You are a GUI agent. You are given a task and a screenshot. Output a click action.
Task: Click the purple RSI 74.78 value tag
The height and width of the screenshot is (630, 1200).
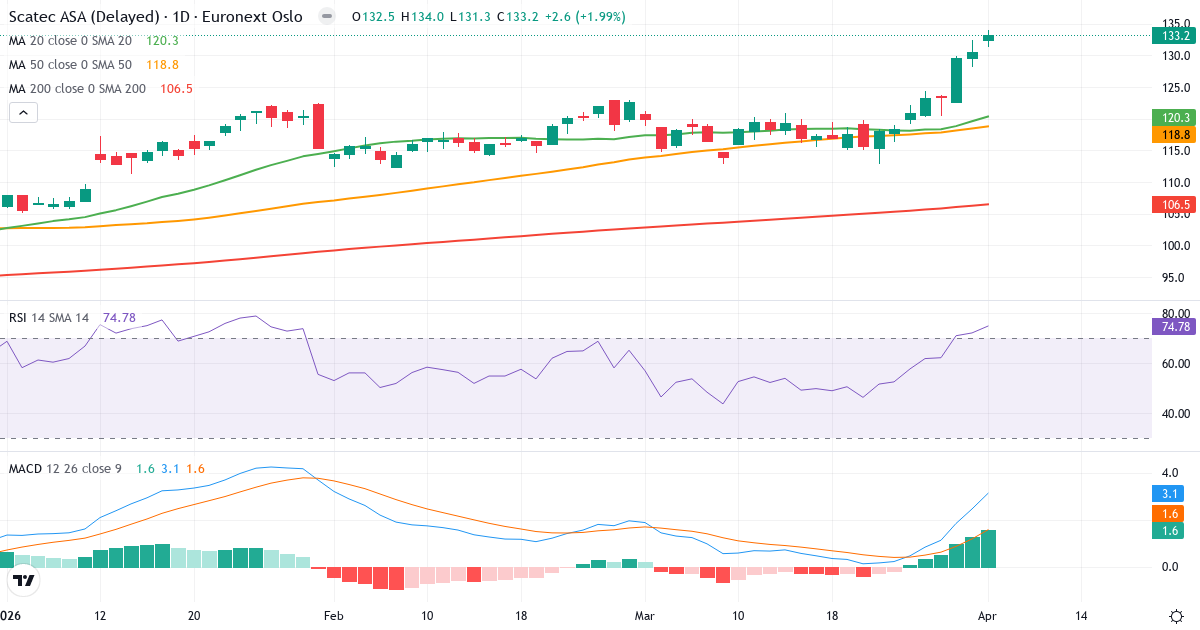pyautogui.click(x=1175, y=327)
